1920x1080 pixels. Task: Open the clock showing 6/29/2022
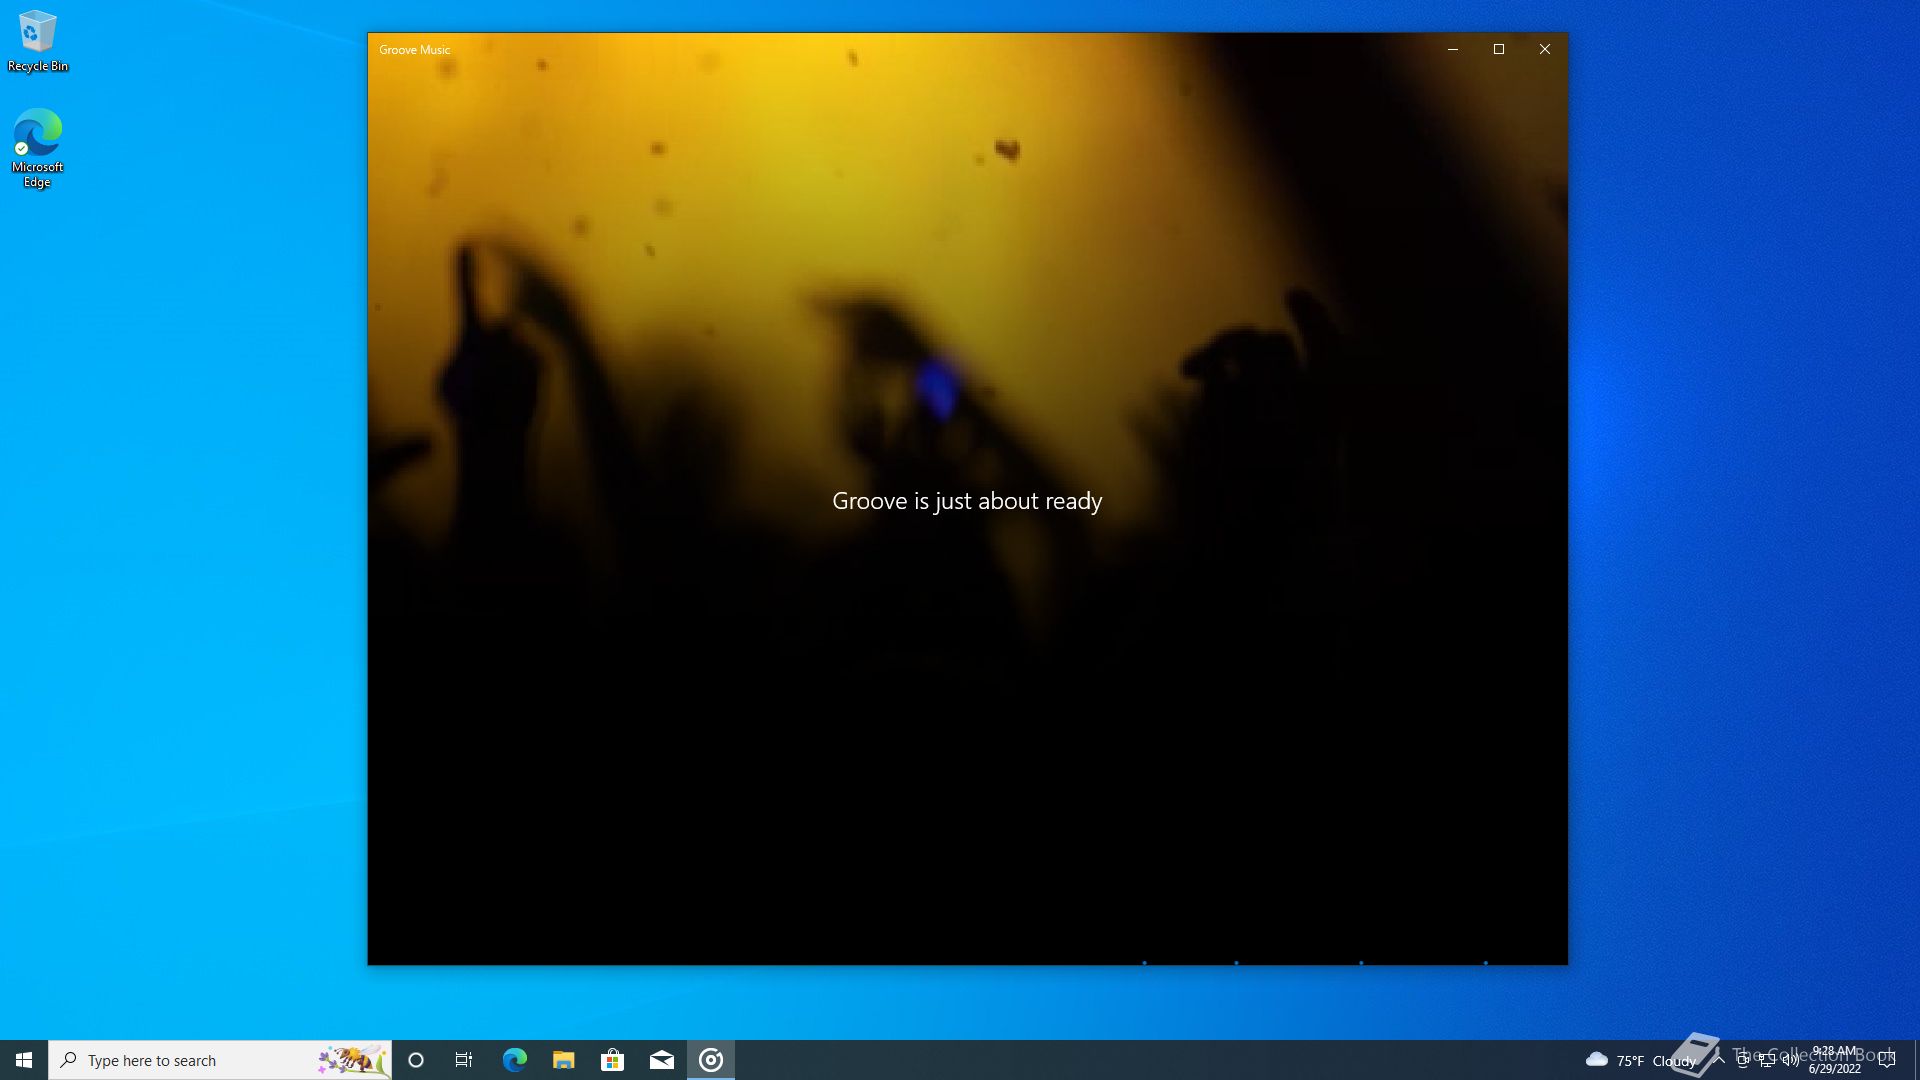point(1835,1060)
